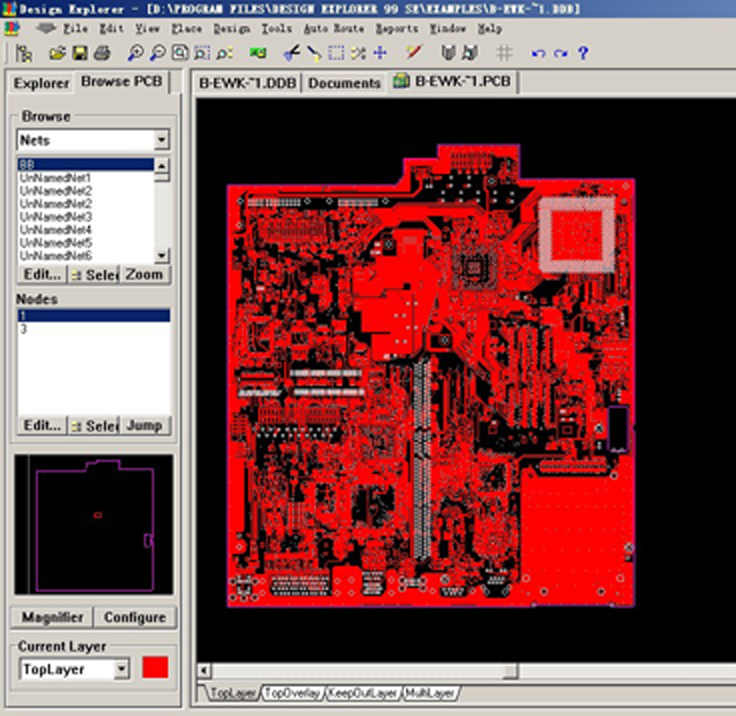The image size is (736, 716).
Task: Select the TopLayer tab at bottom
Action: click(233, 693)
